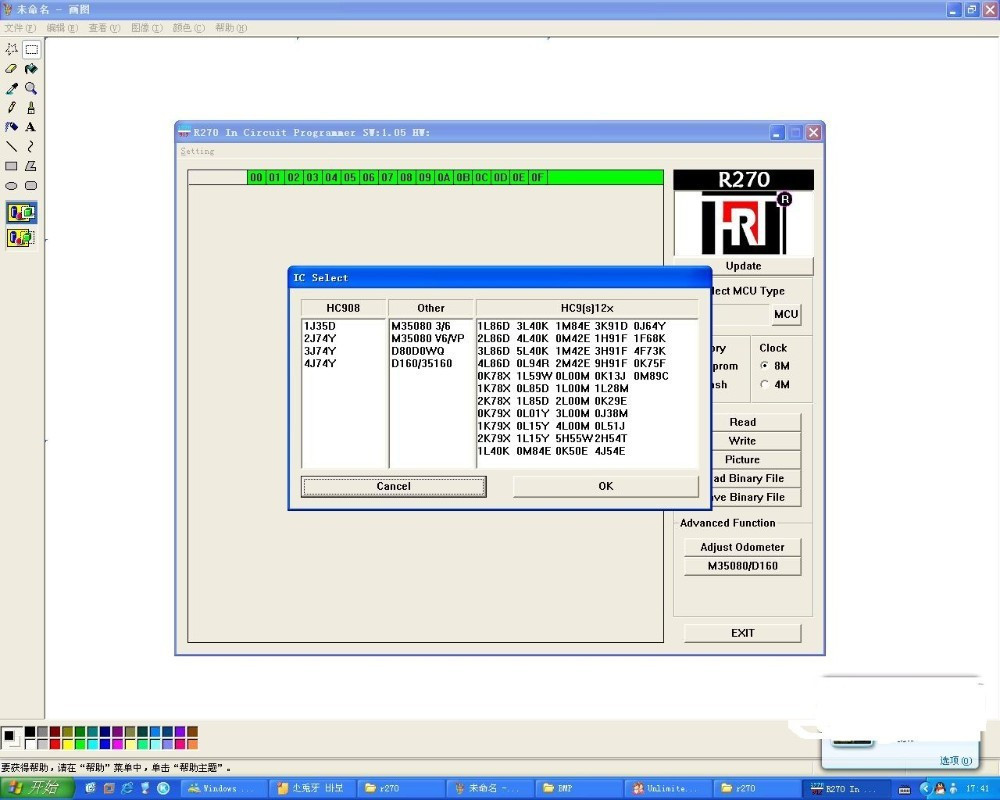This screenshot has width=1000, height=800.
Task: Select D160/35160 in the Other list
Action: point(422,363)
